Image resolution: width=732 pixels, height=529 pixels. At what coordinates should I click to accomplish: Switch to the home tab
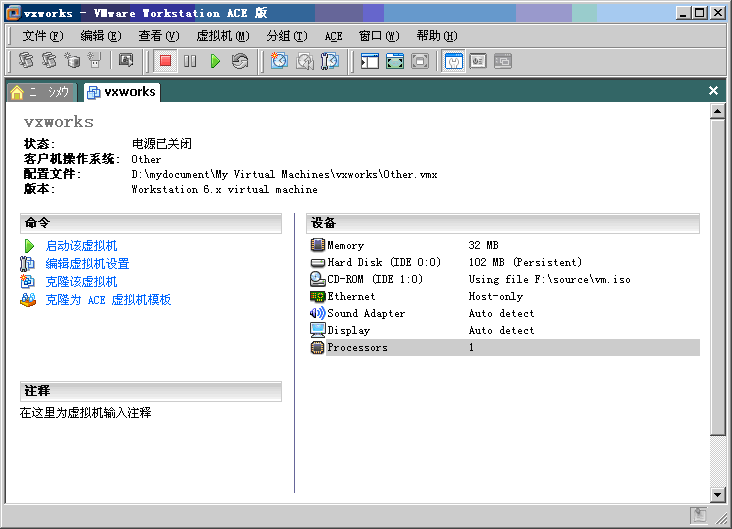click(42, 92)
